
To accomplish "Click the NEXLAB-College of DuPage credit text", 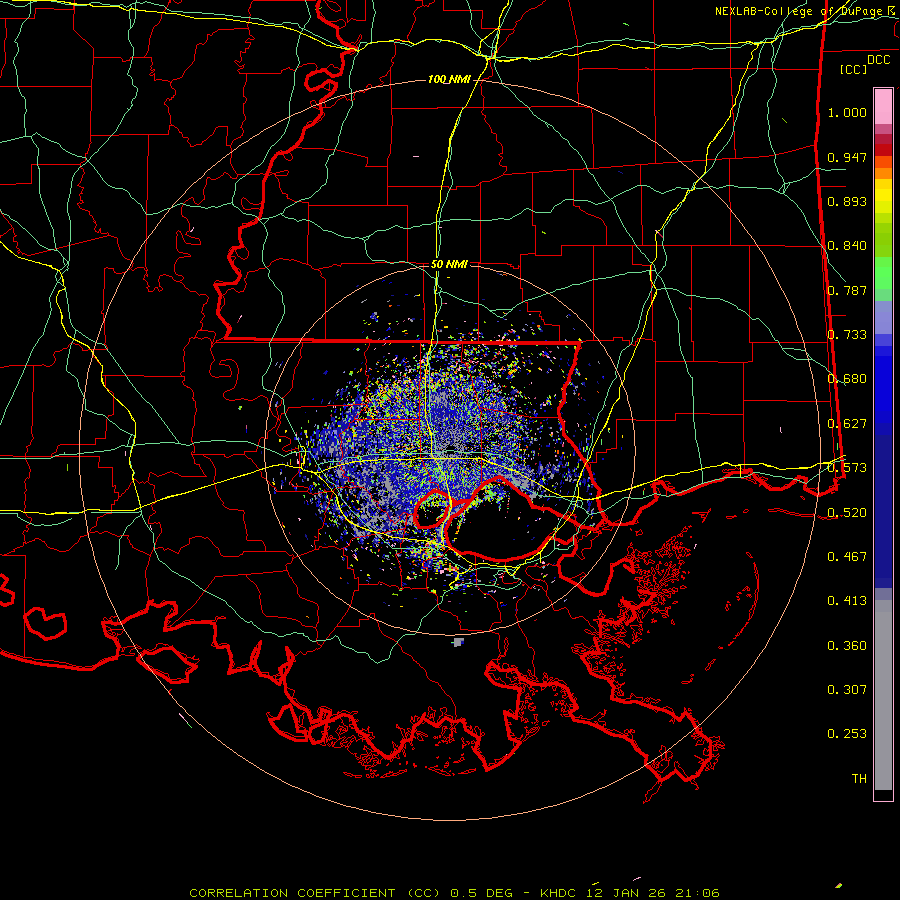I will (798, 11).
